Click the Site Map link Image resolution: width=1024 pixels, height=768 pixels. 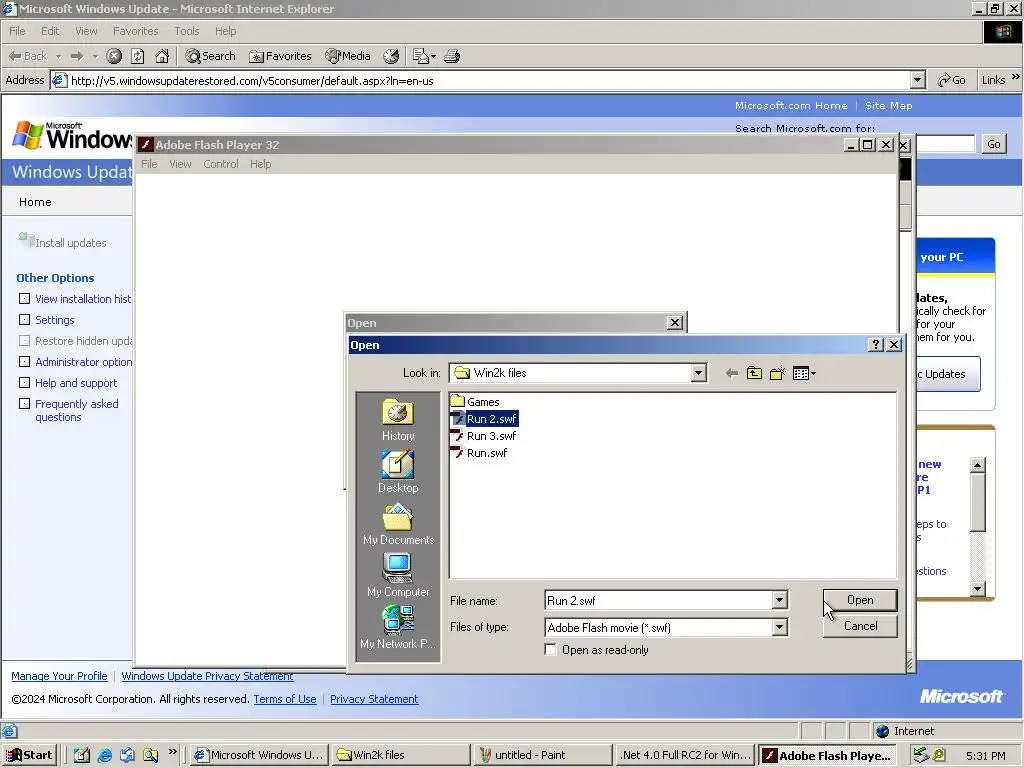[x=888, y=105]
